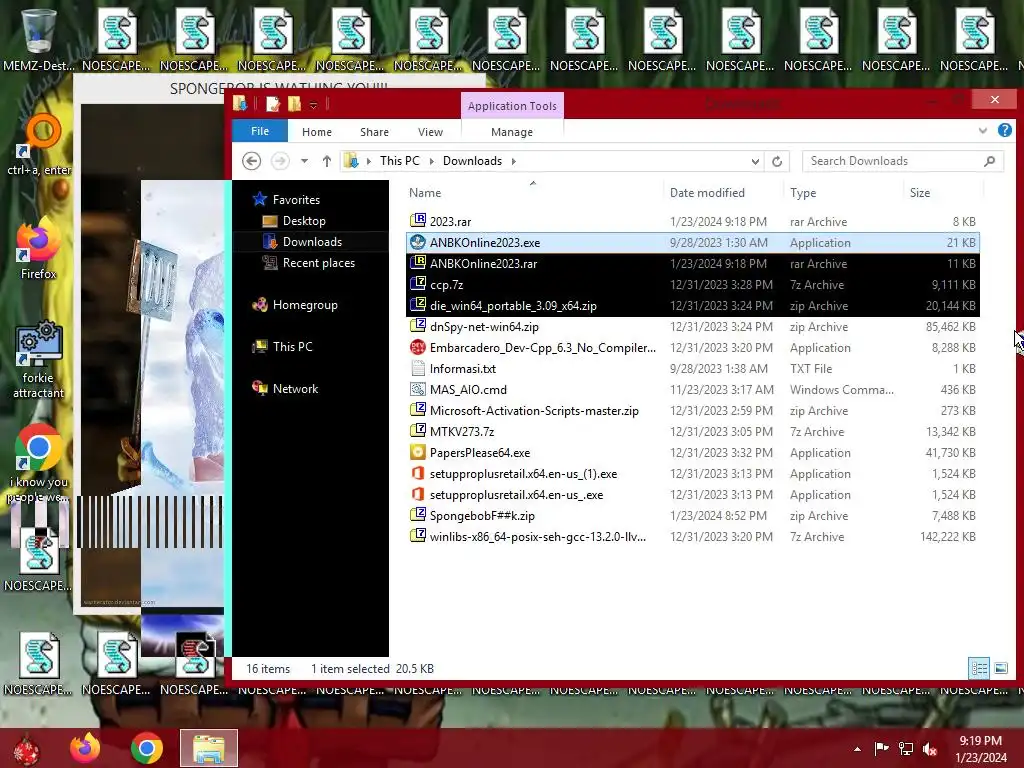Select the dnSpy-net-win64.zip file
1024x768 pixels.
[x=692, y=327]
